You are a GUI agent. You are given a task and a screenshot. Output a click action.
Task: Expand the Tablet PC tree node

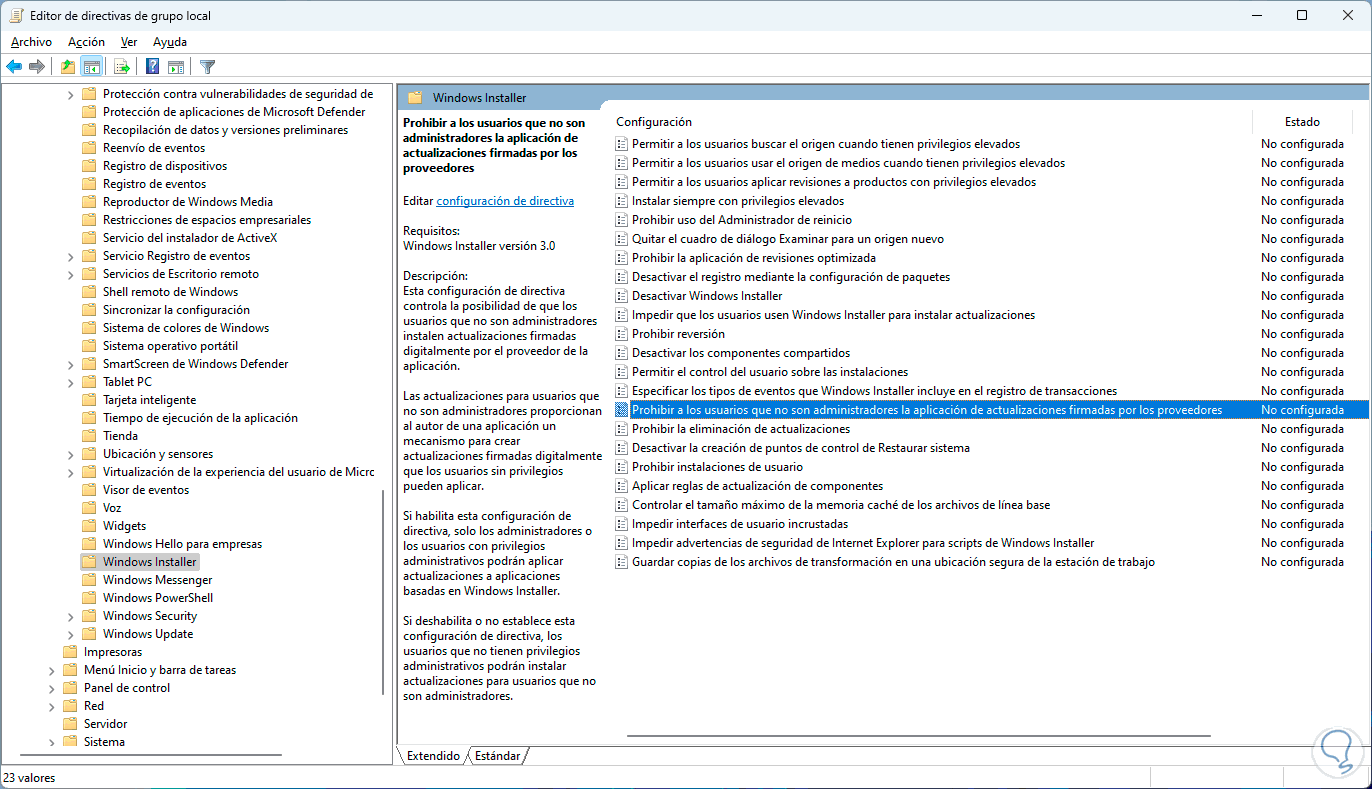70,382
